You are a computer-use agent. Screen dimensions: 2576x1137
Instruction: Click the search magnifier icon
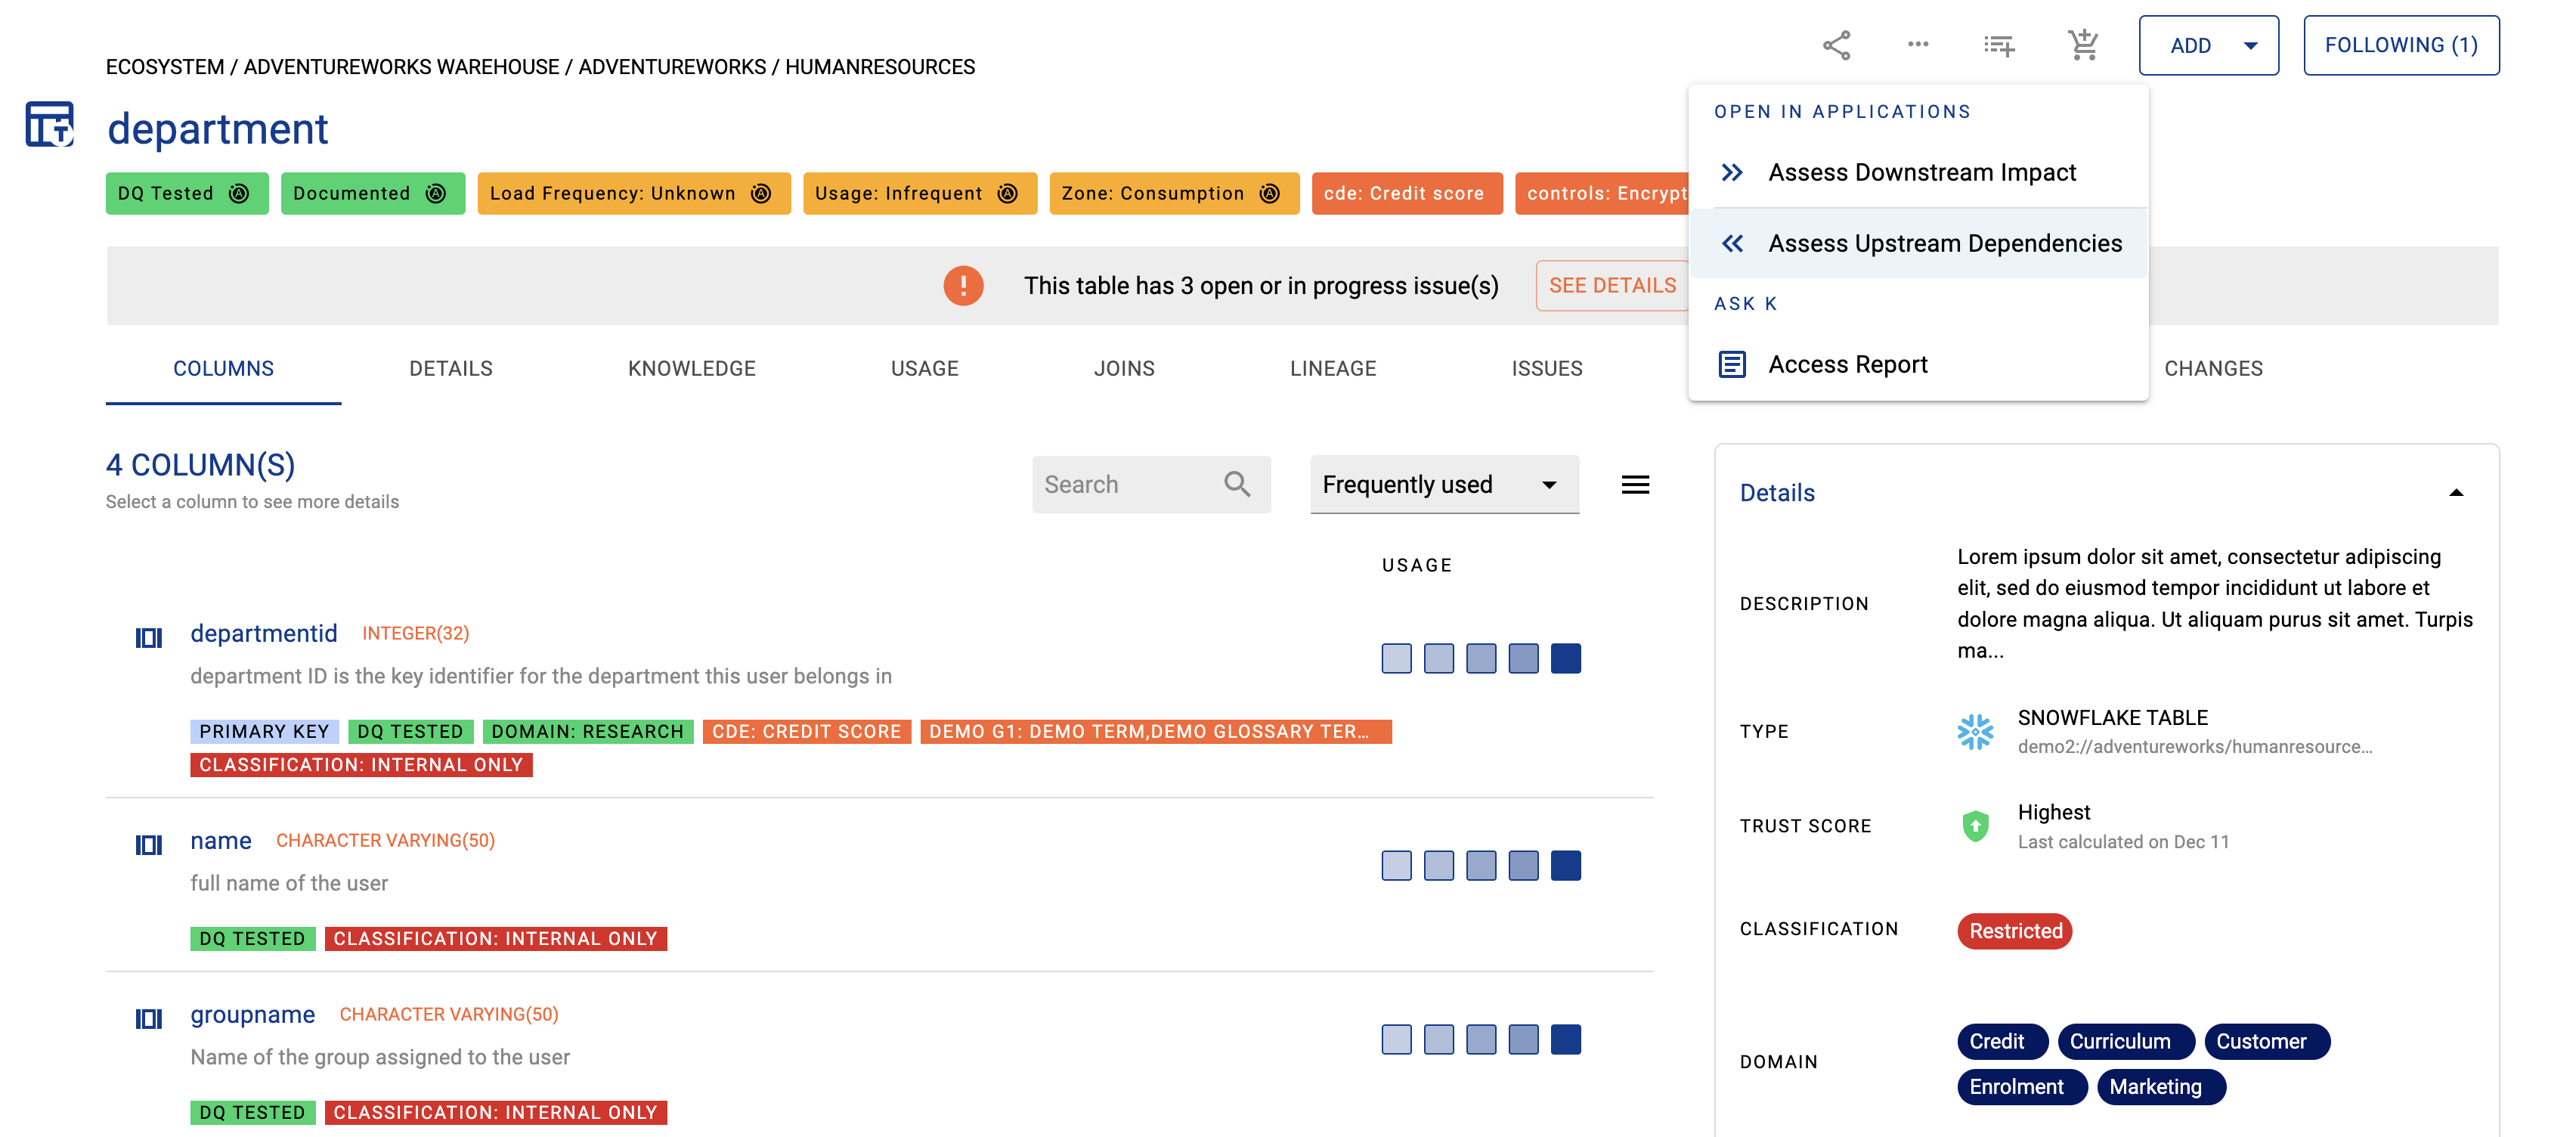1237,484
